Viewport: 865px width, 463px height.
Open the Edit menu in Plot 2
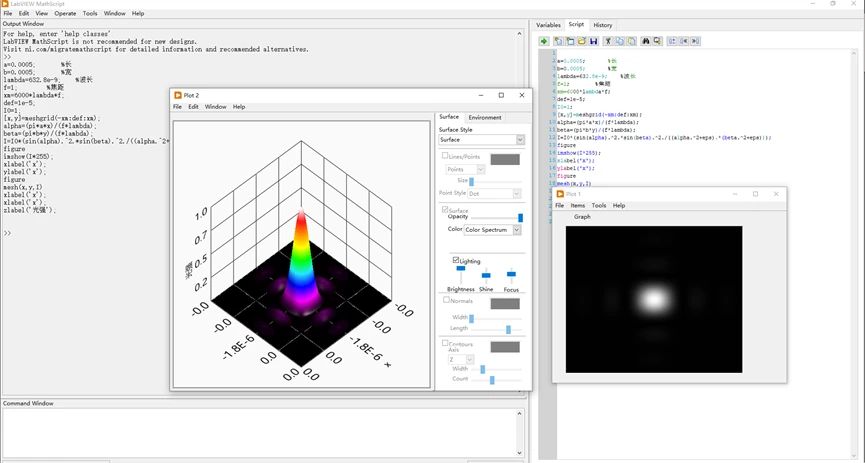[x=193, y=107]
